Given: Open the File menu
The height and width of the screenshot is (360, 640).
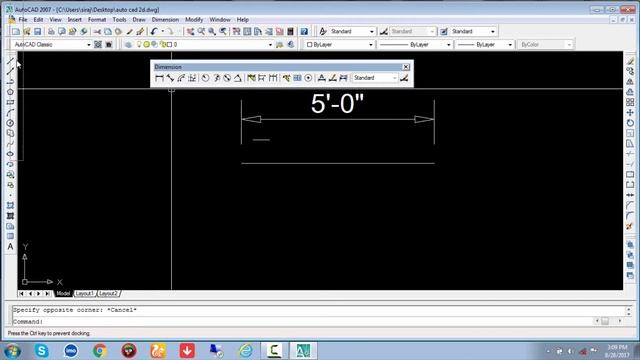Looking at the screenshot, I should pos(23,20).
